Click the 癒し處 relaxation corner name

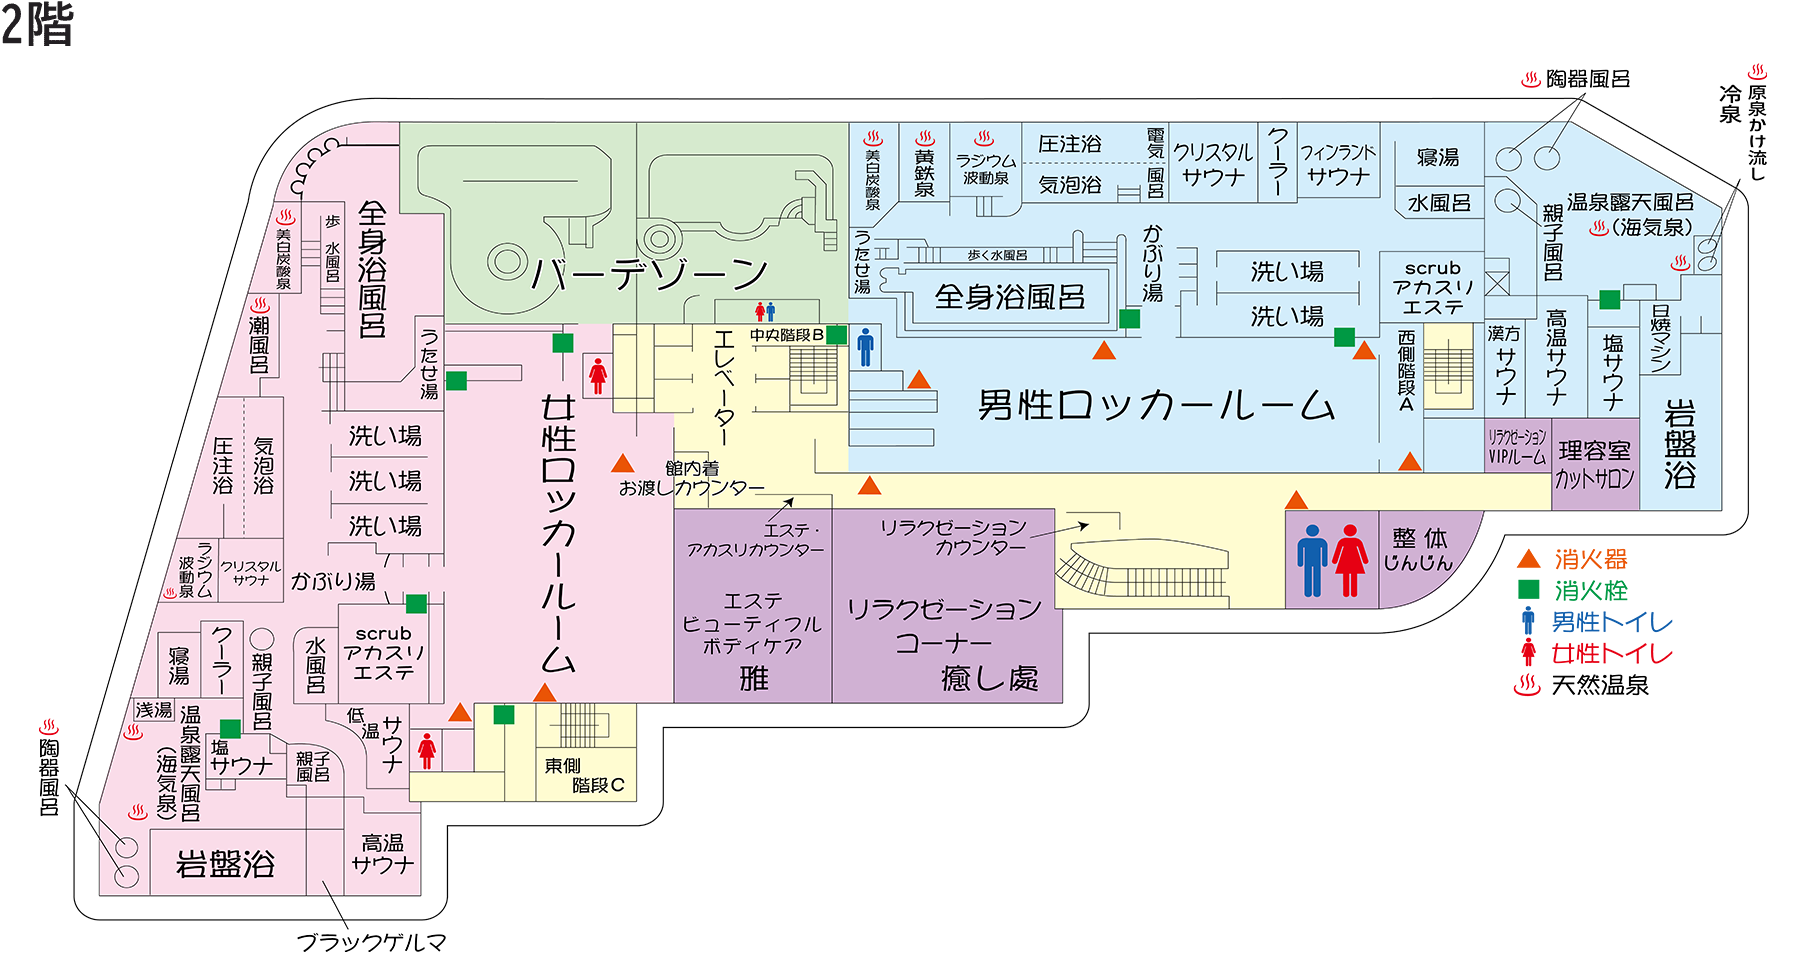[990, 679]
